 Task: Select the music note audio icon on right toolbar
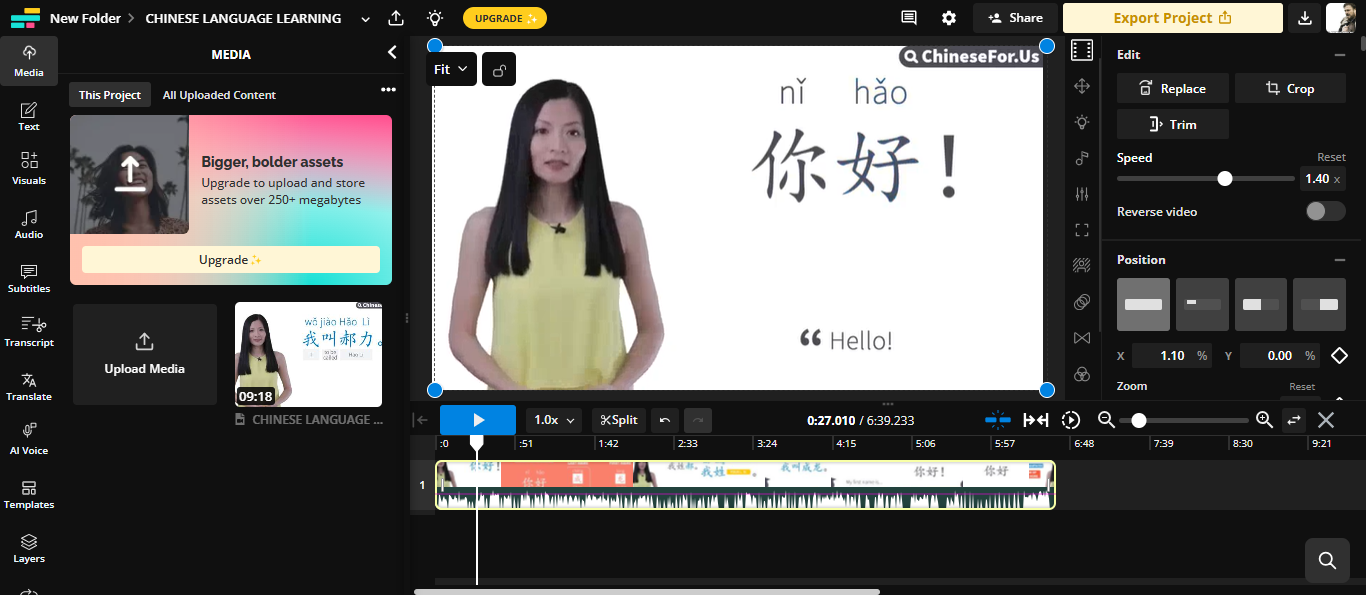[1081, 158]
